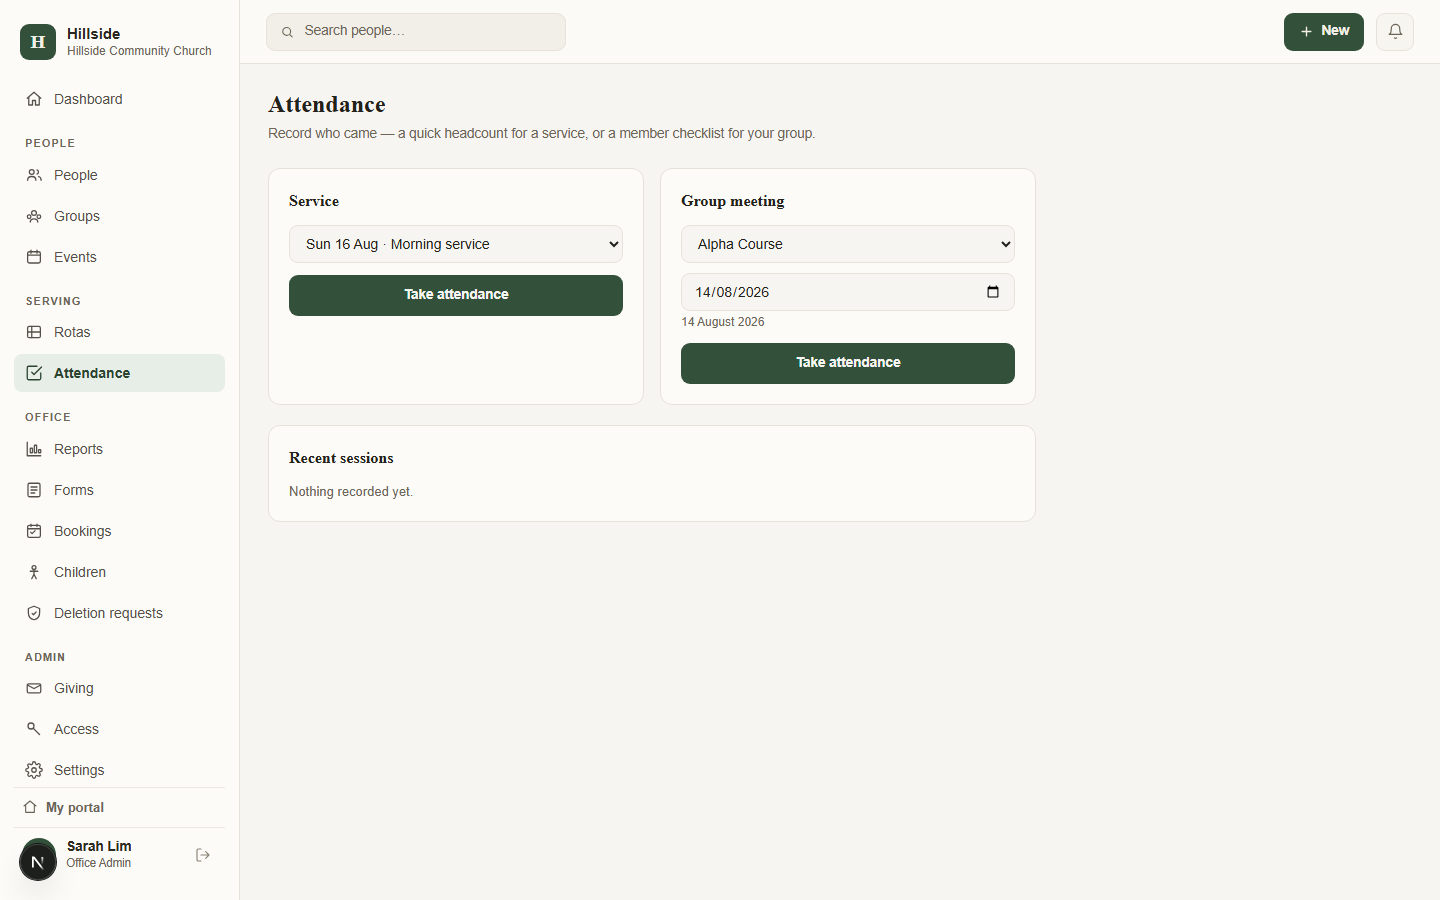Log out using the sign-out icon
Viewport: 1440px width, 900px height.
203,855
